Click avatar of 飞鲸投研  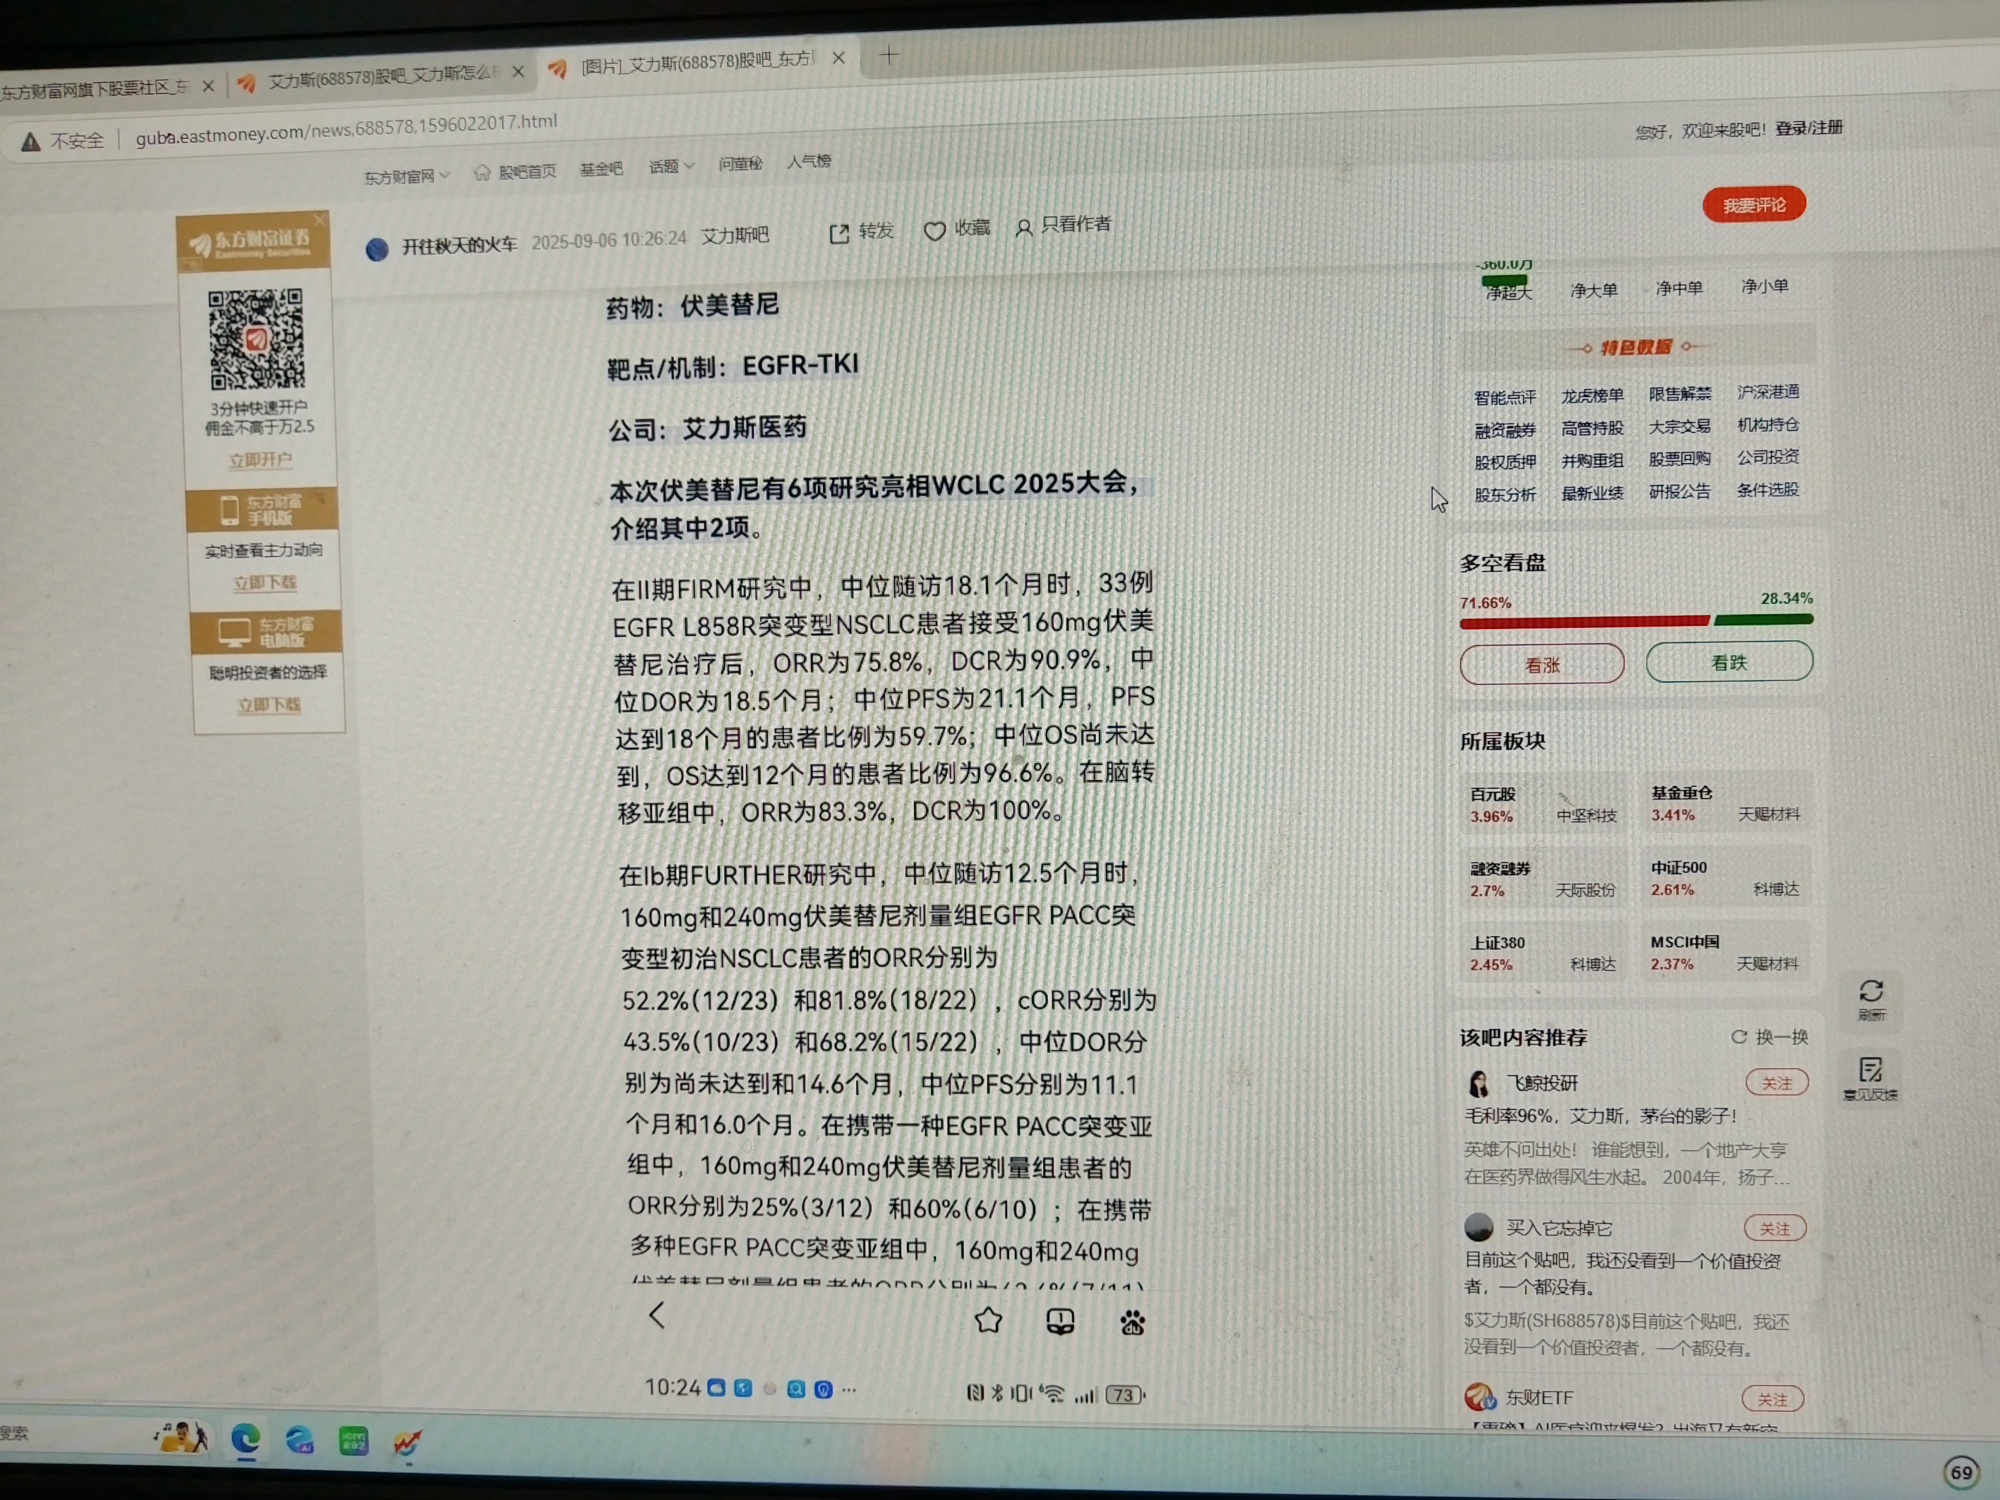pyautogui.click(x=1478, y=1083)
